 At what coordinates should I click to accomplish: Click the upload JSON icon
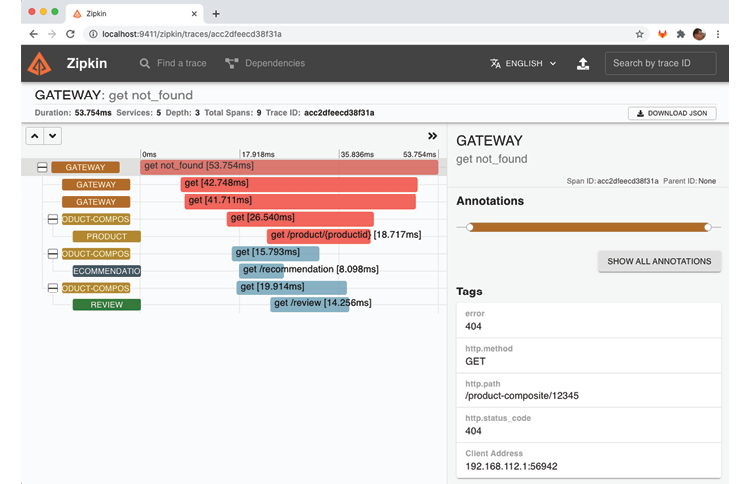pos(583,64)
